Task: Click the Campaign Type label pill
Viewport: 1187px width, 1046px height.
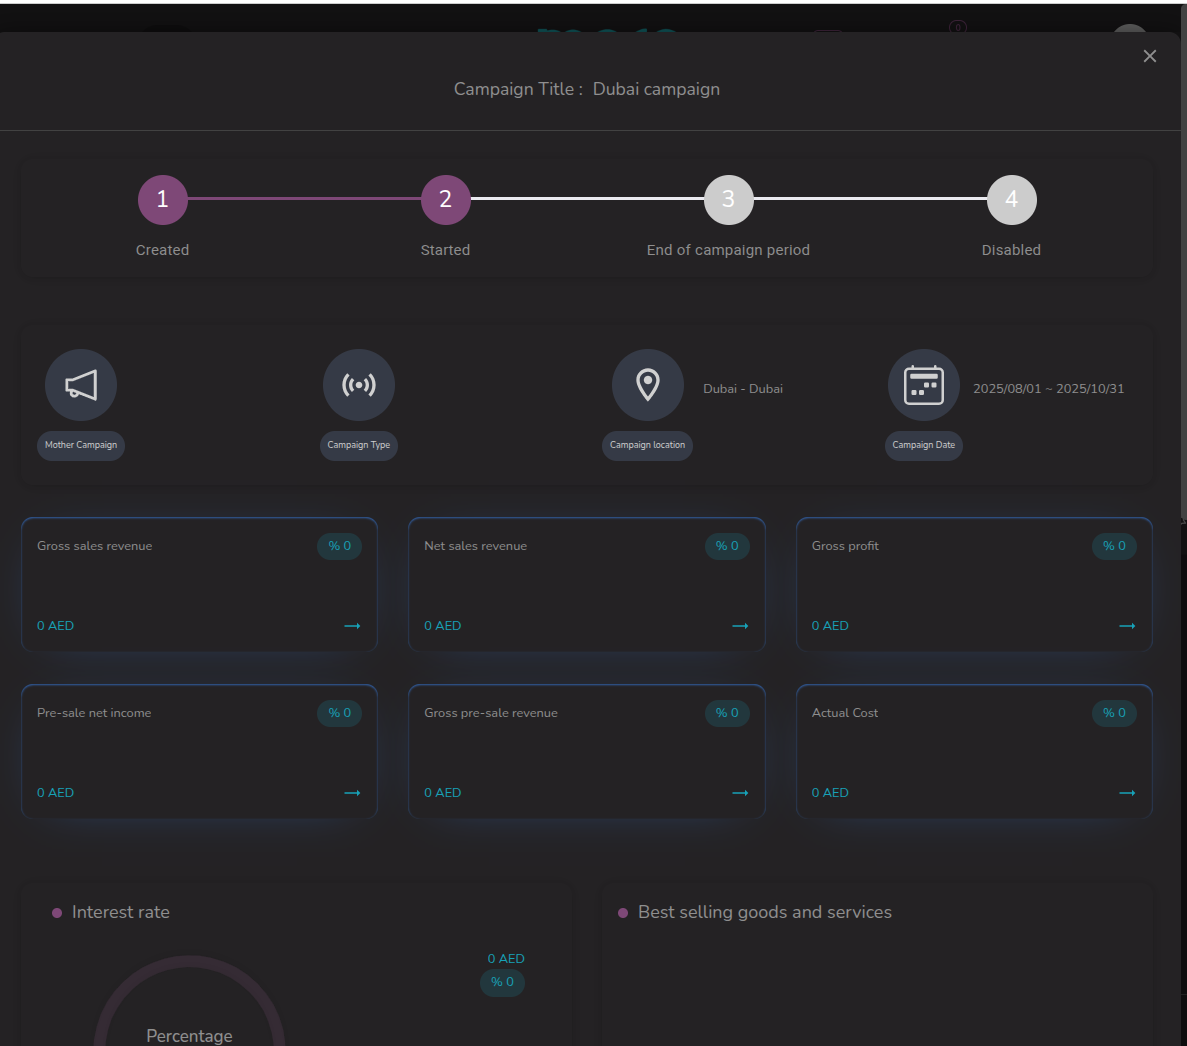Action: 359,445
